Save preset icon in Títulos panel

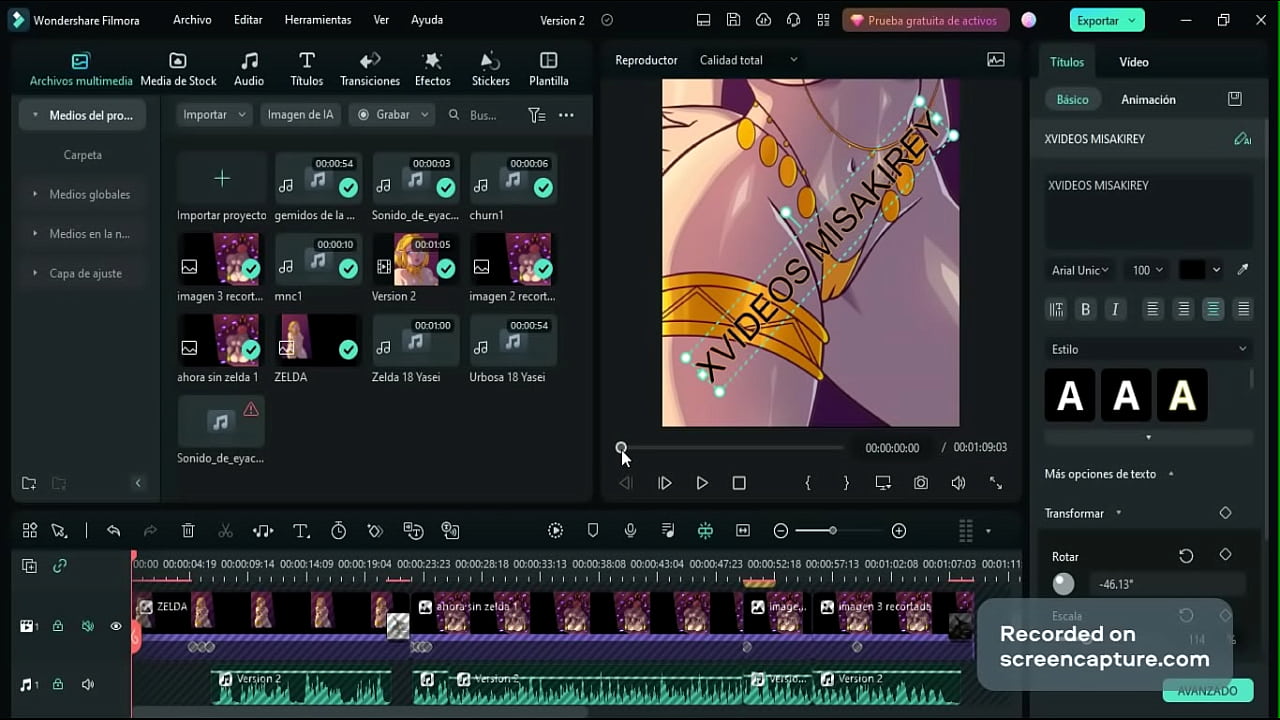pyautogui.click(x=1235, y=99)
